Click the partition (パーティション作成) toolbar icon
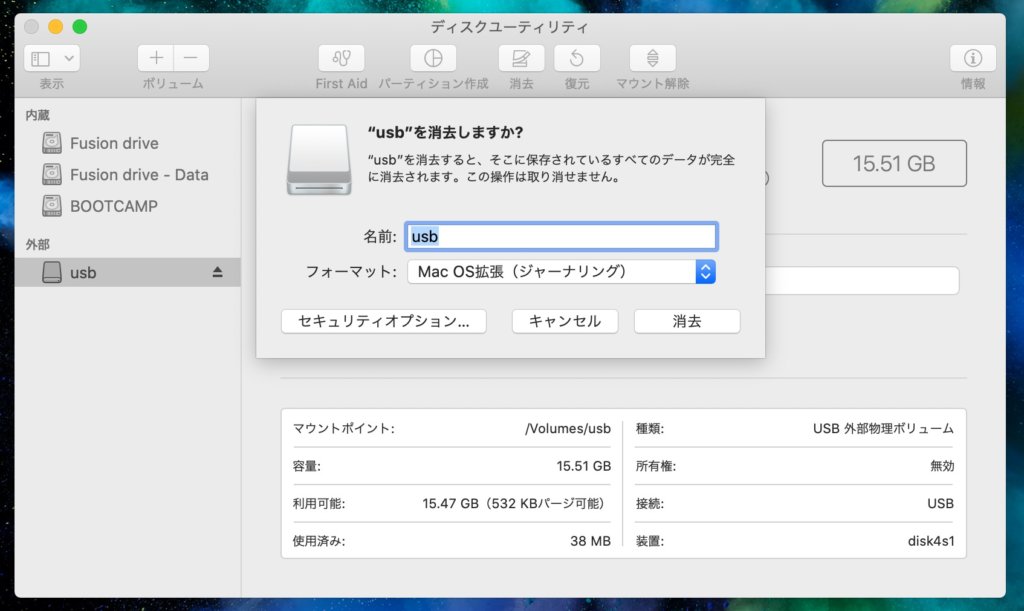The height and width of the screenshot is (611, 1024). click(433, 58)
